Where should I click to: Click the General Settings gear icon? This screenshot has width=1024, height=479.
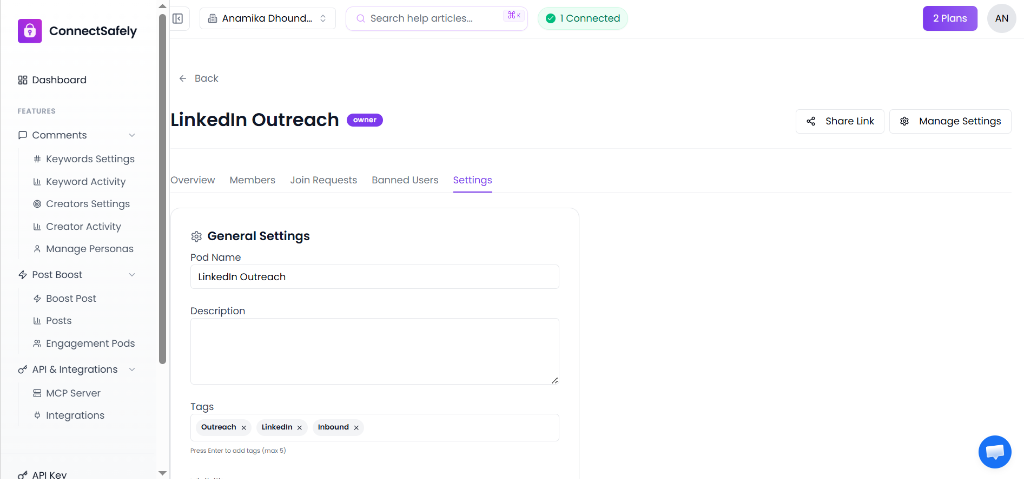196,236
